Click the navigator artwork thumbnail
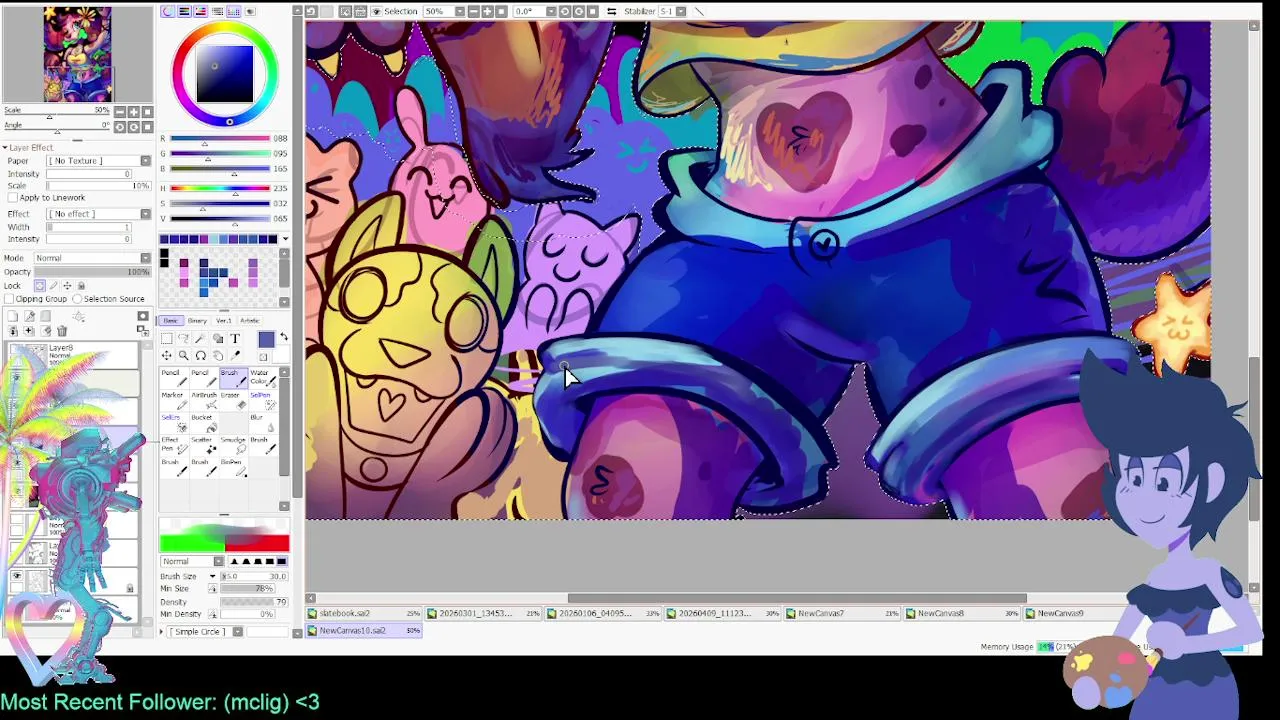 (78, 53)
